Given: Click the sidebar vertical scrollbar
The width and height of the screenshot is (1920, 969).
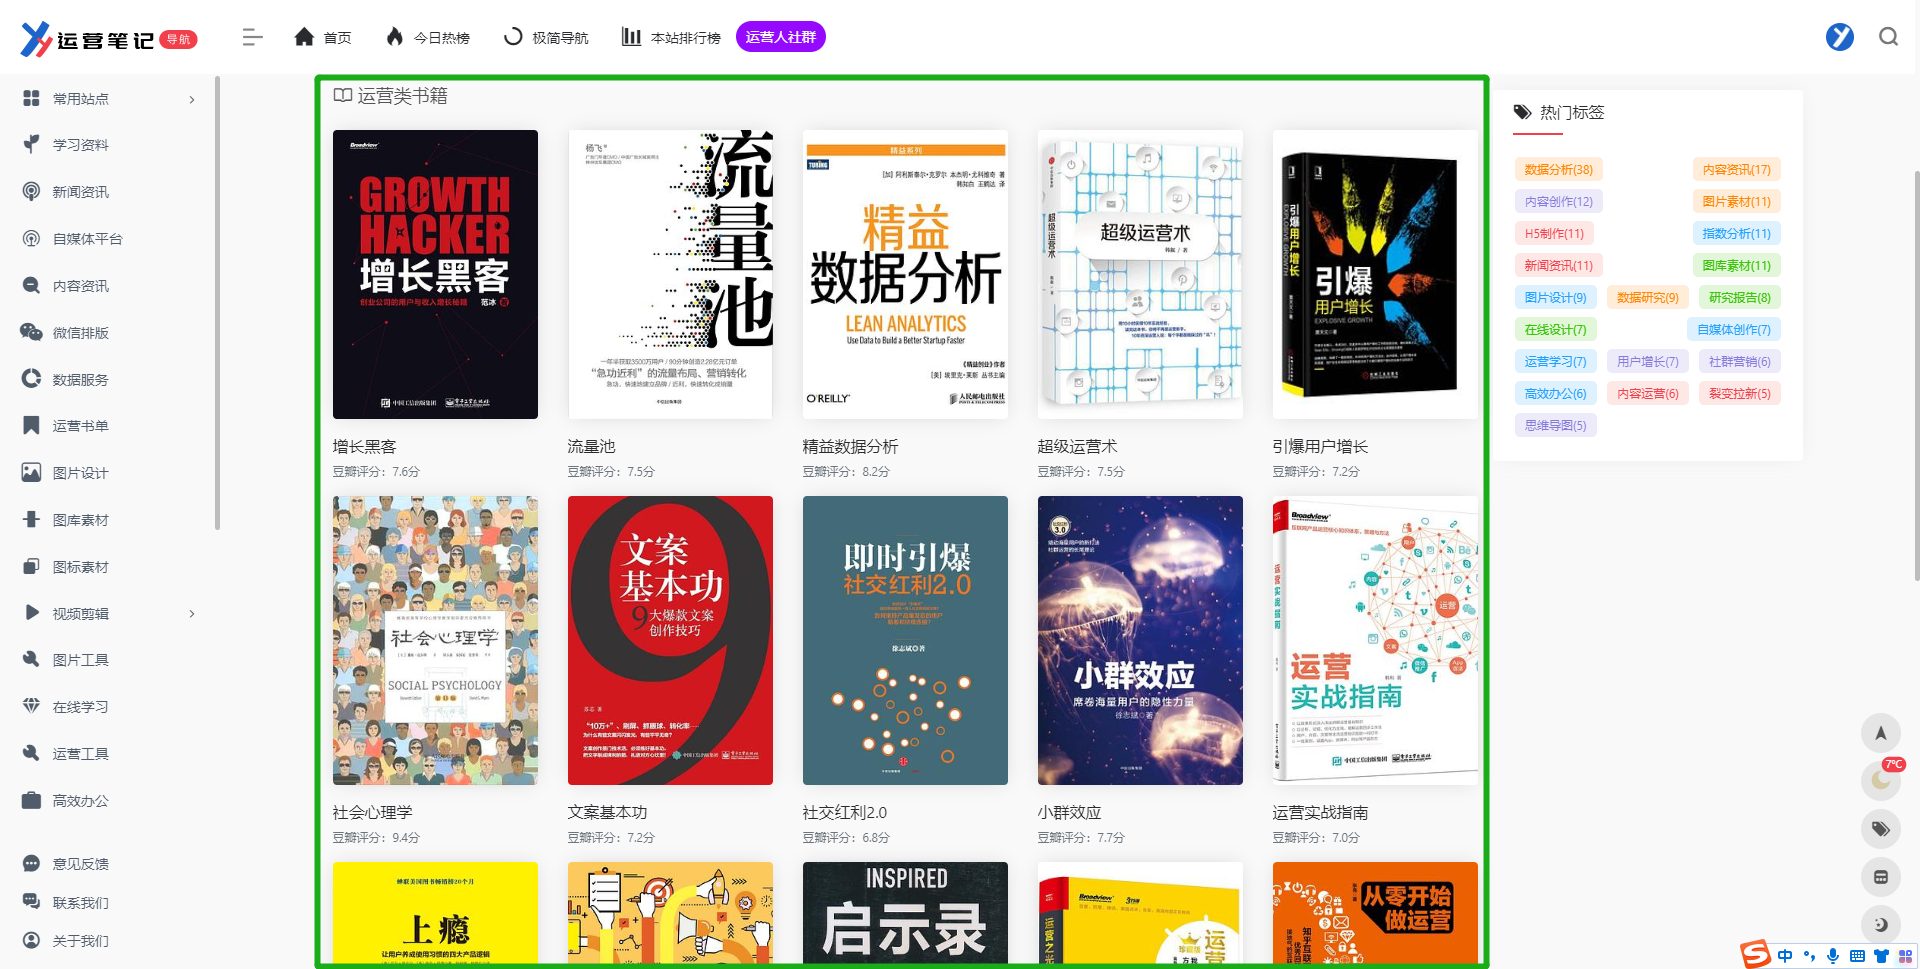Looking at the screenshot, I should pyautogui.click(x=217, y=303).
